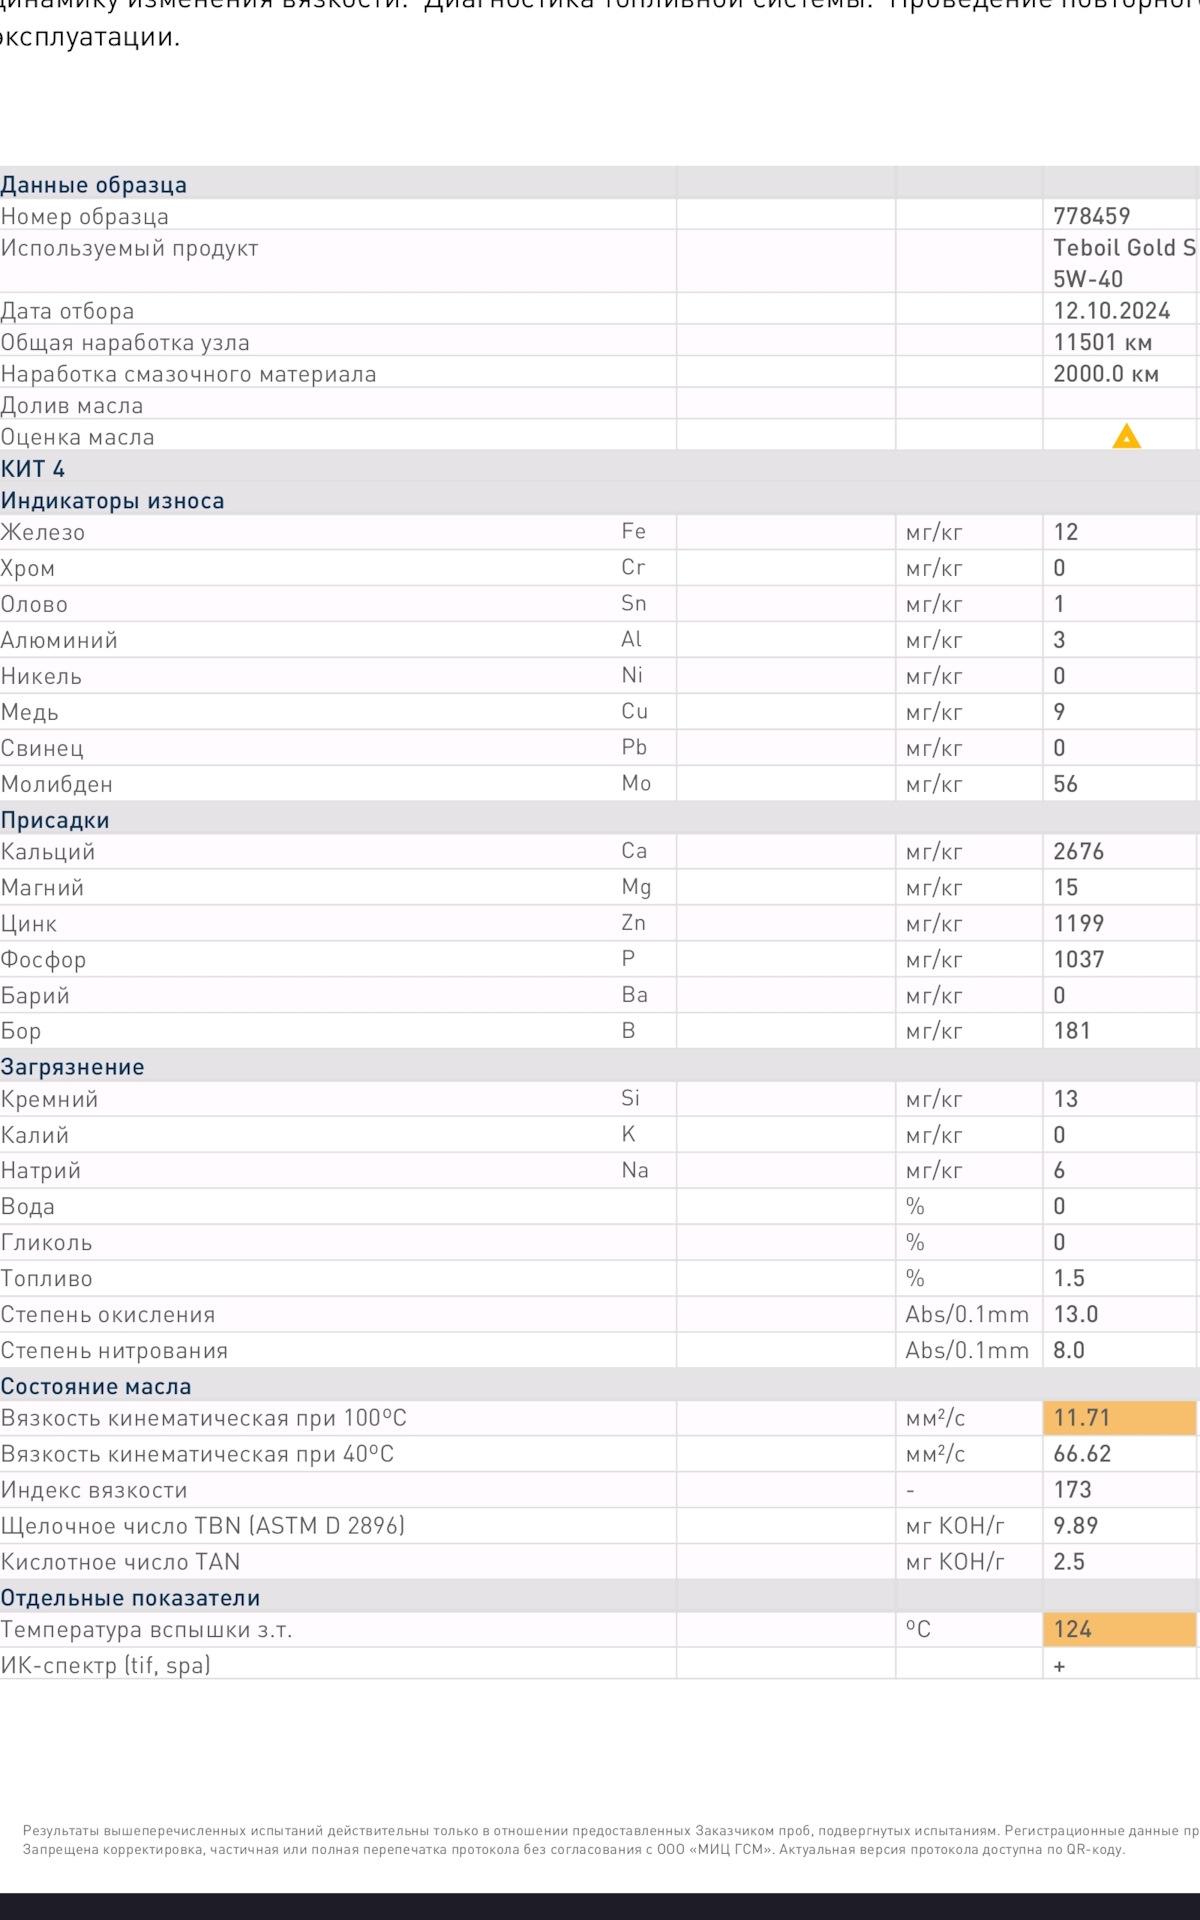Click the TBN value 9.89
This screenshot has height=1920, width=1200.
pos(1076,1526)
